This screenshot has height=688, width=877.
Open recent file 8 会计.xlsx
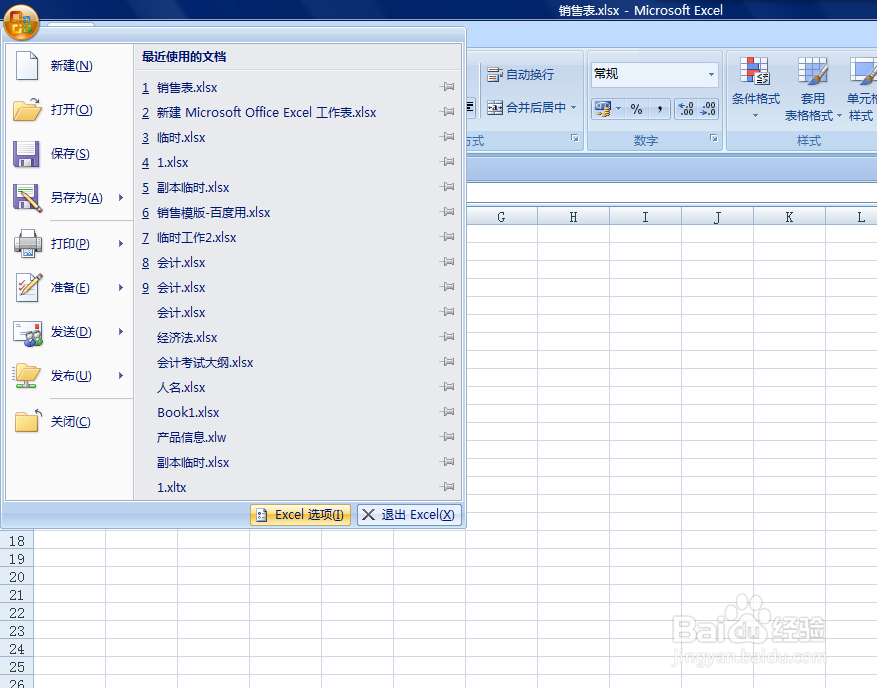coord(298,262)
